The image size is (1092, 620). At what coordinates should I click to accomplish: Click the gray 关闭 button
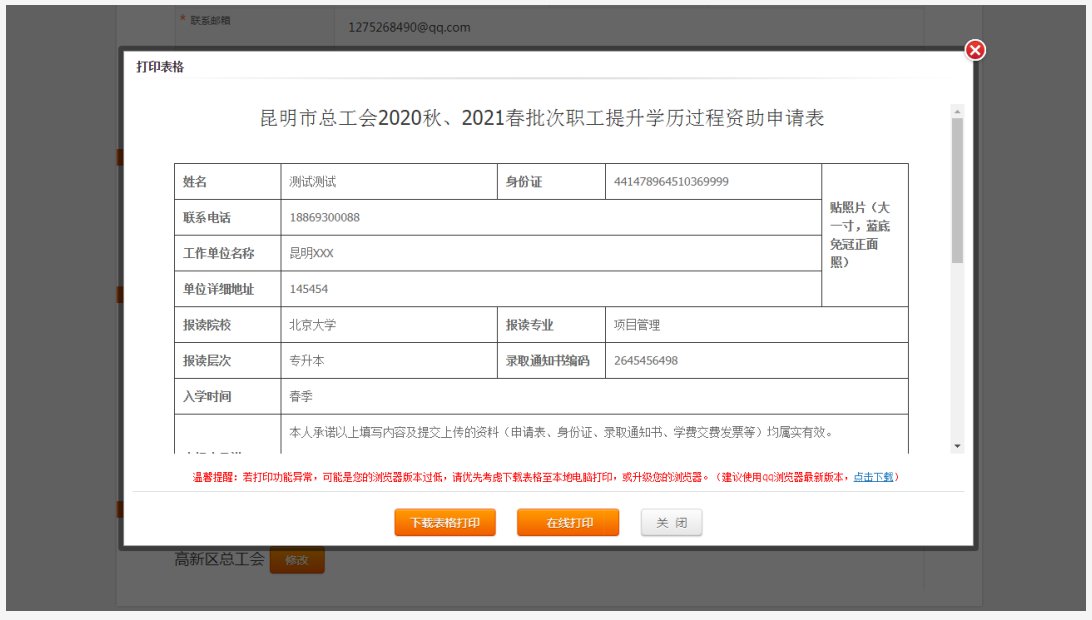point(671,523)
